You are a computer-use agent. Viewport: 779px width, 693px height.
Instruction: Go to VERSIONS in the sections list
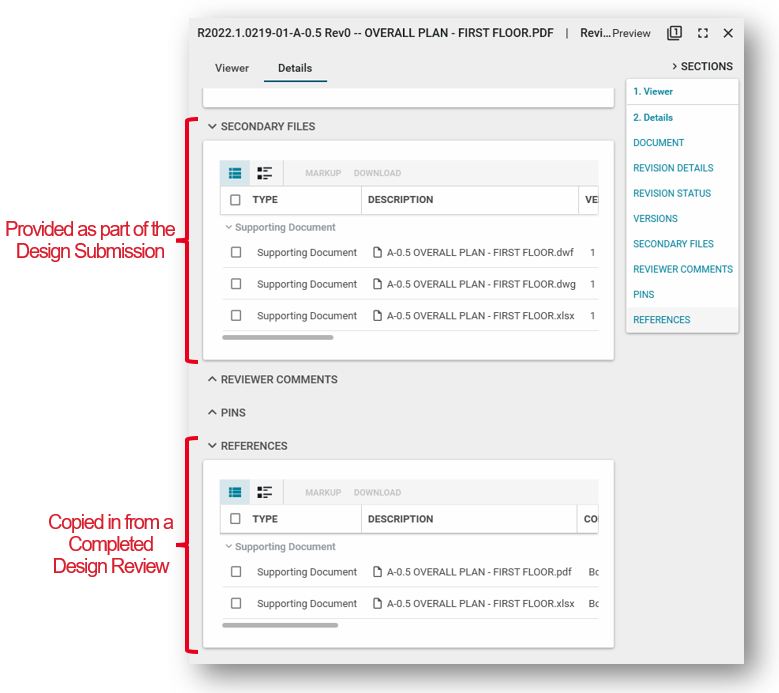click(x=655, y=218)
